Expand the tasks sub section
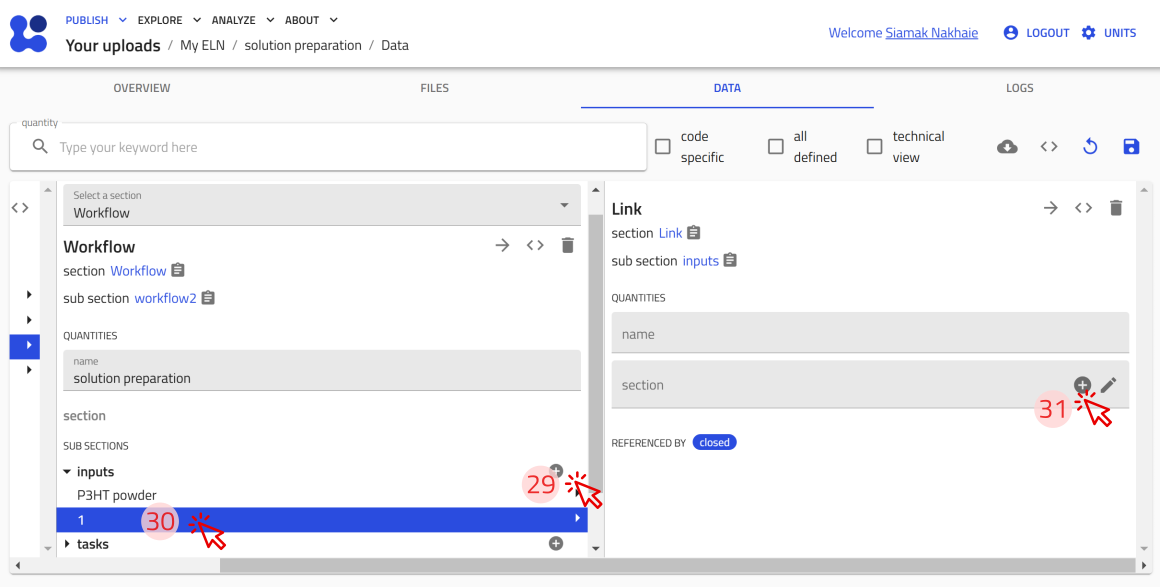 (67, 544)
